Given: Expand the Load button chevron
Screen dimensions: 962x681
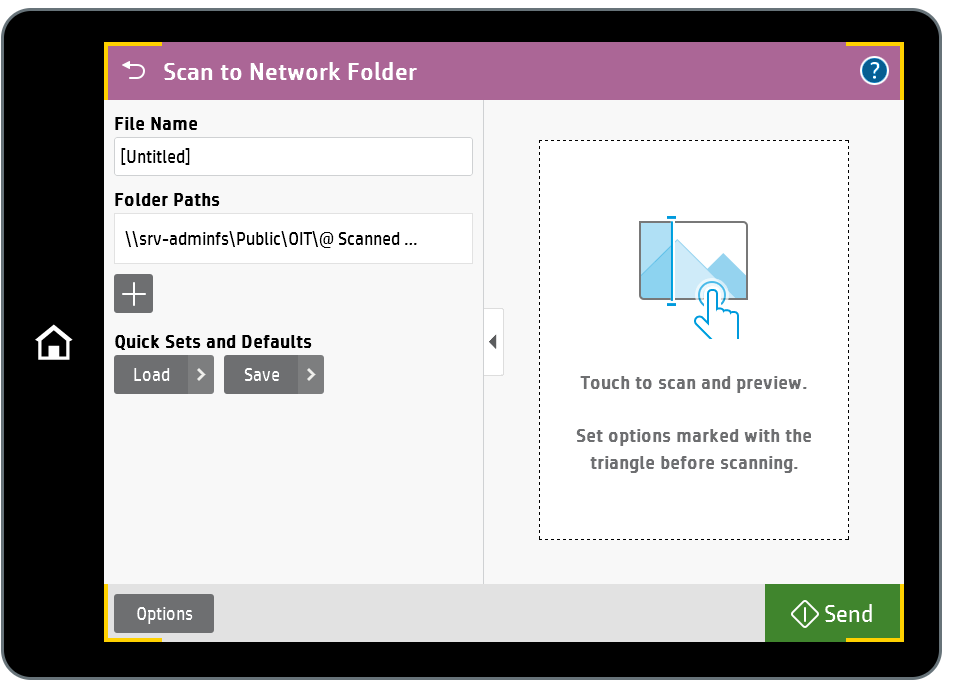Looking at the screenshot, I should [201, 375].
